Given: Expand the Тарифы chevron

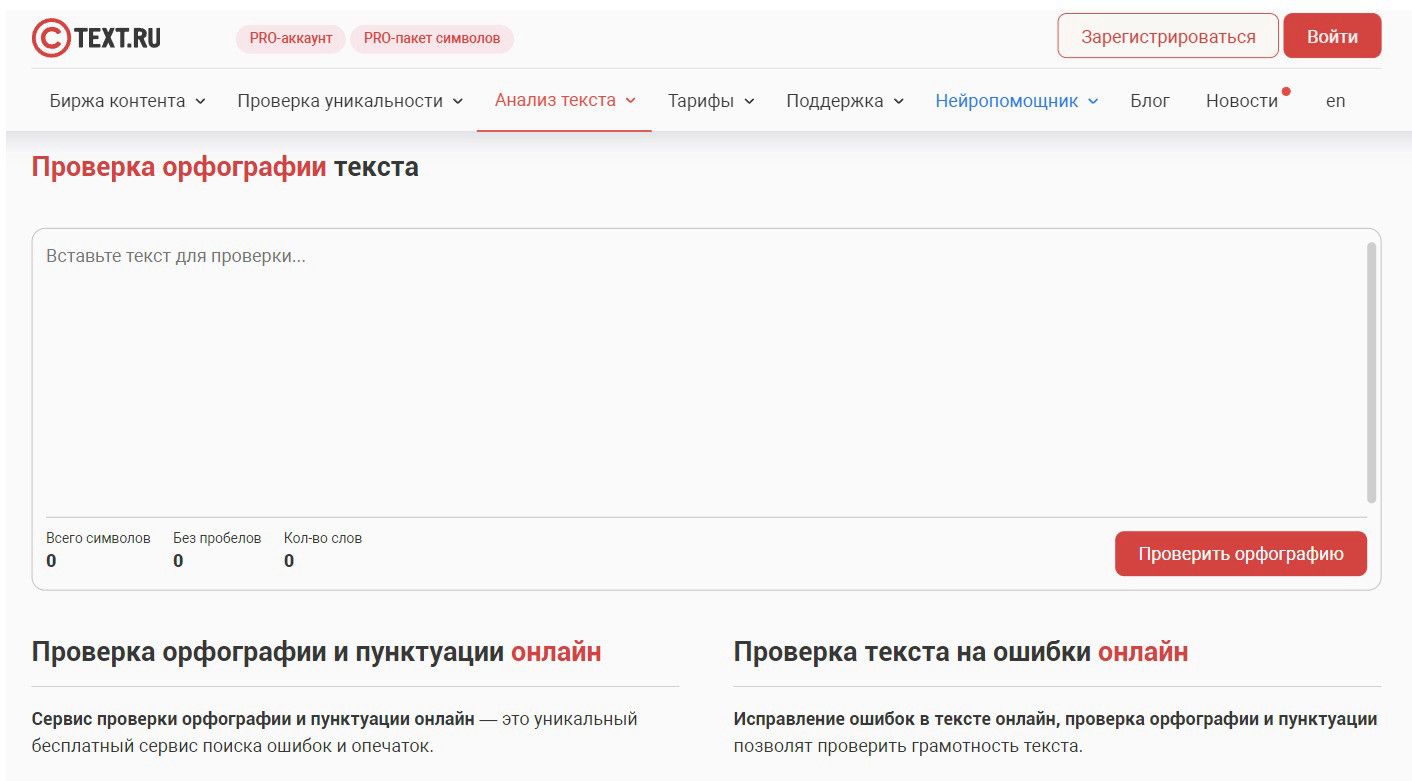Looking at the screenshot, I should [x=749, y=101].
